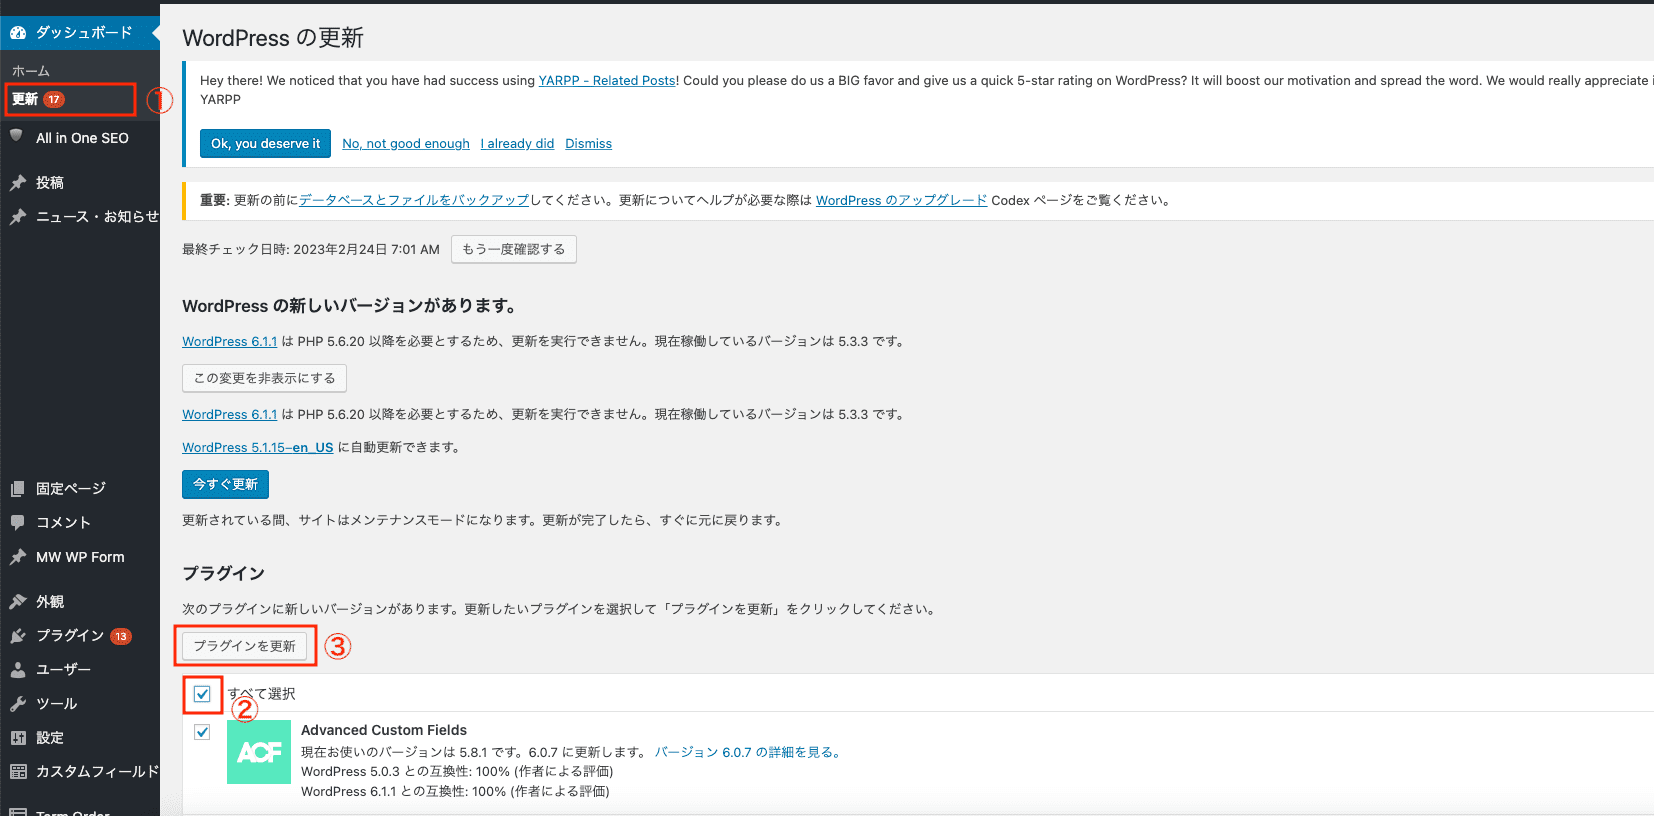
Task: Click the All in One SEO shield icon
Action: coord(16,136)
